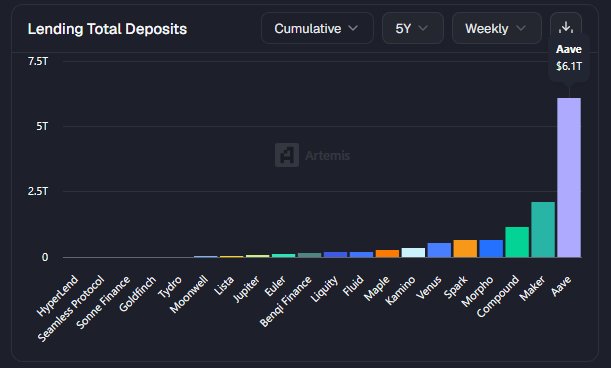Open the Cumulative dropdown
The width and height of the screenshot is (611, 368).
click(317, 28)
